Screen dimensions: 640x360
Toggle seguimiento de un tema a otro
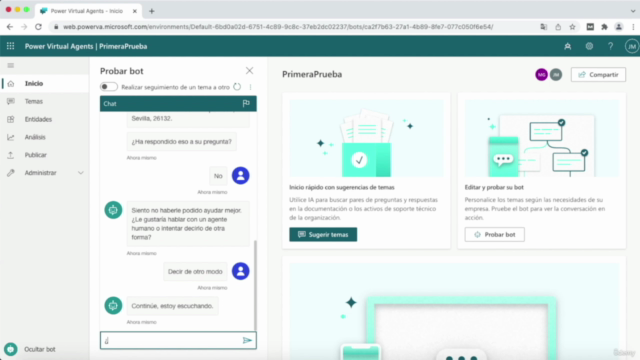tap(109, 87)
